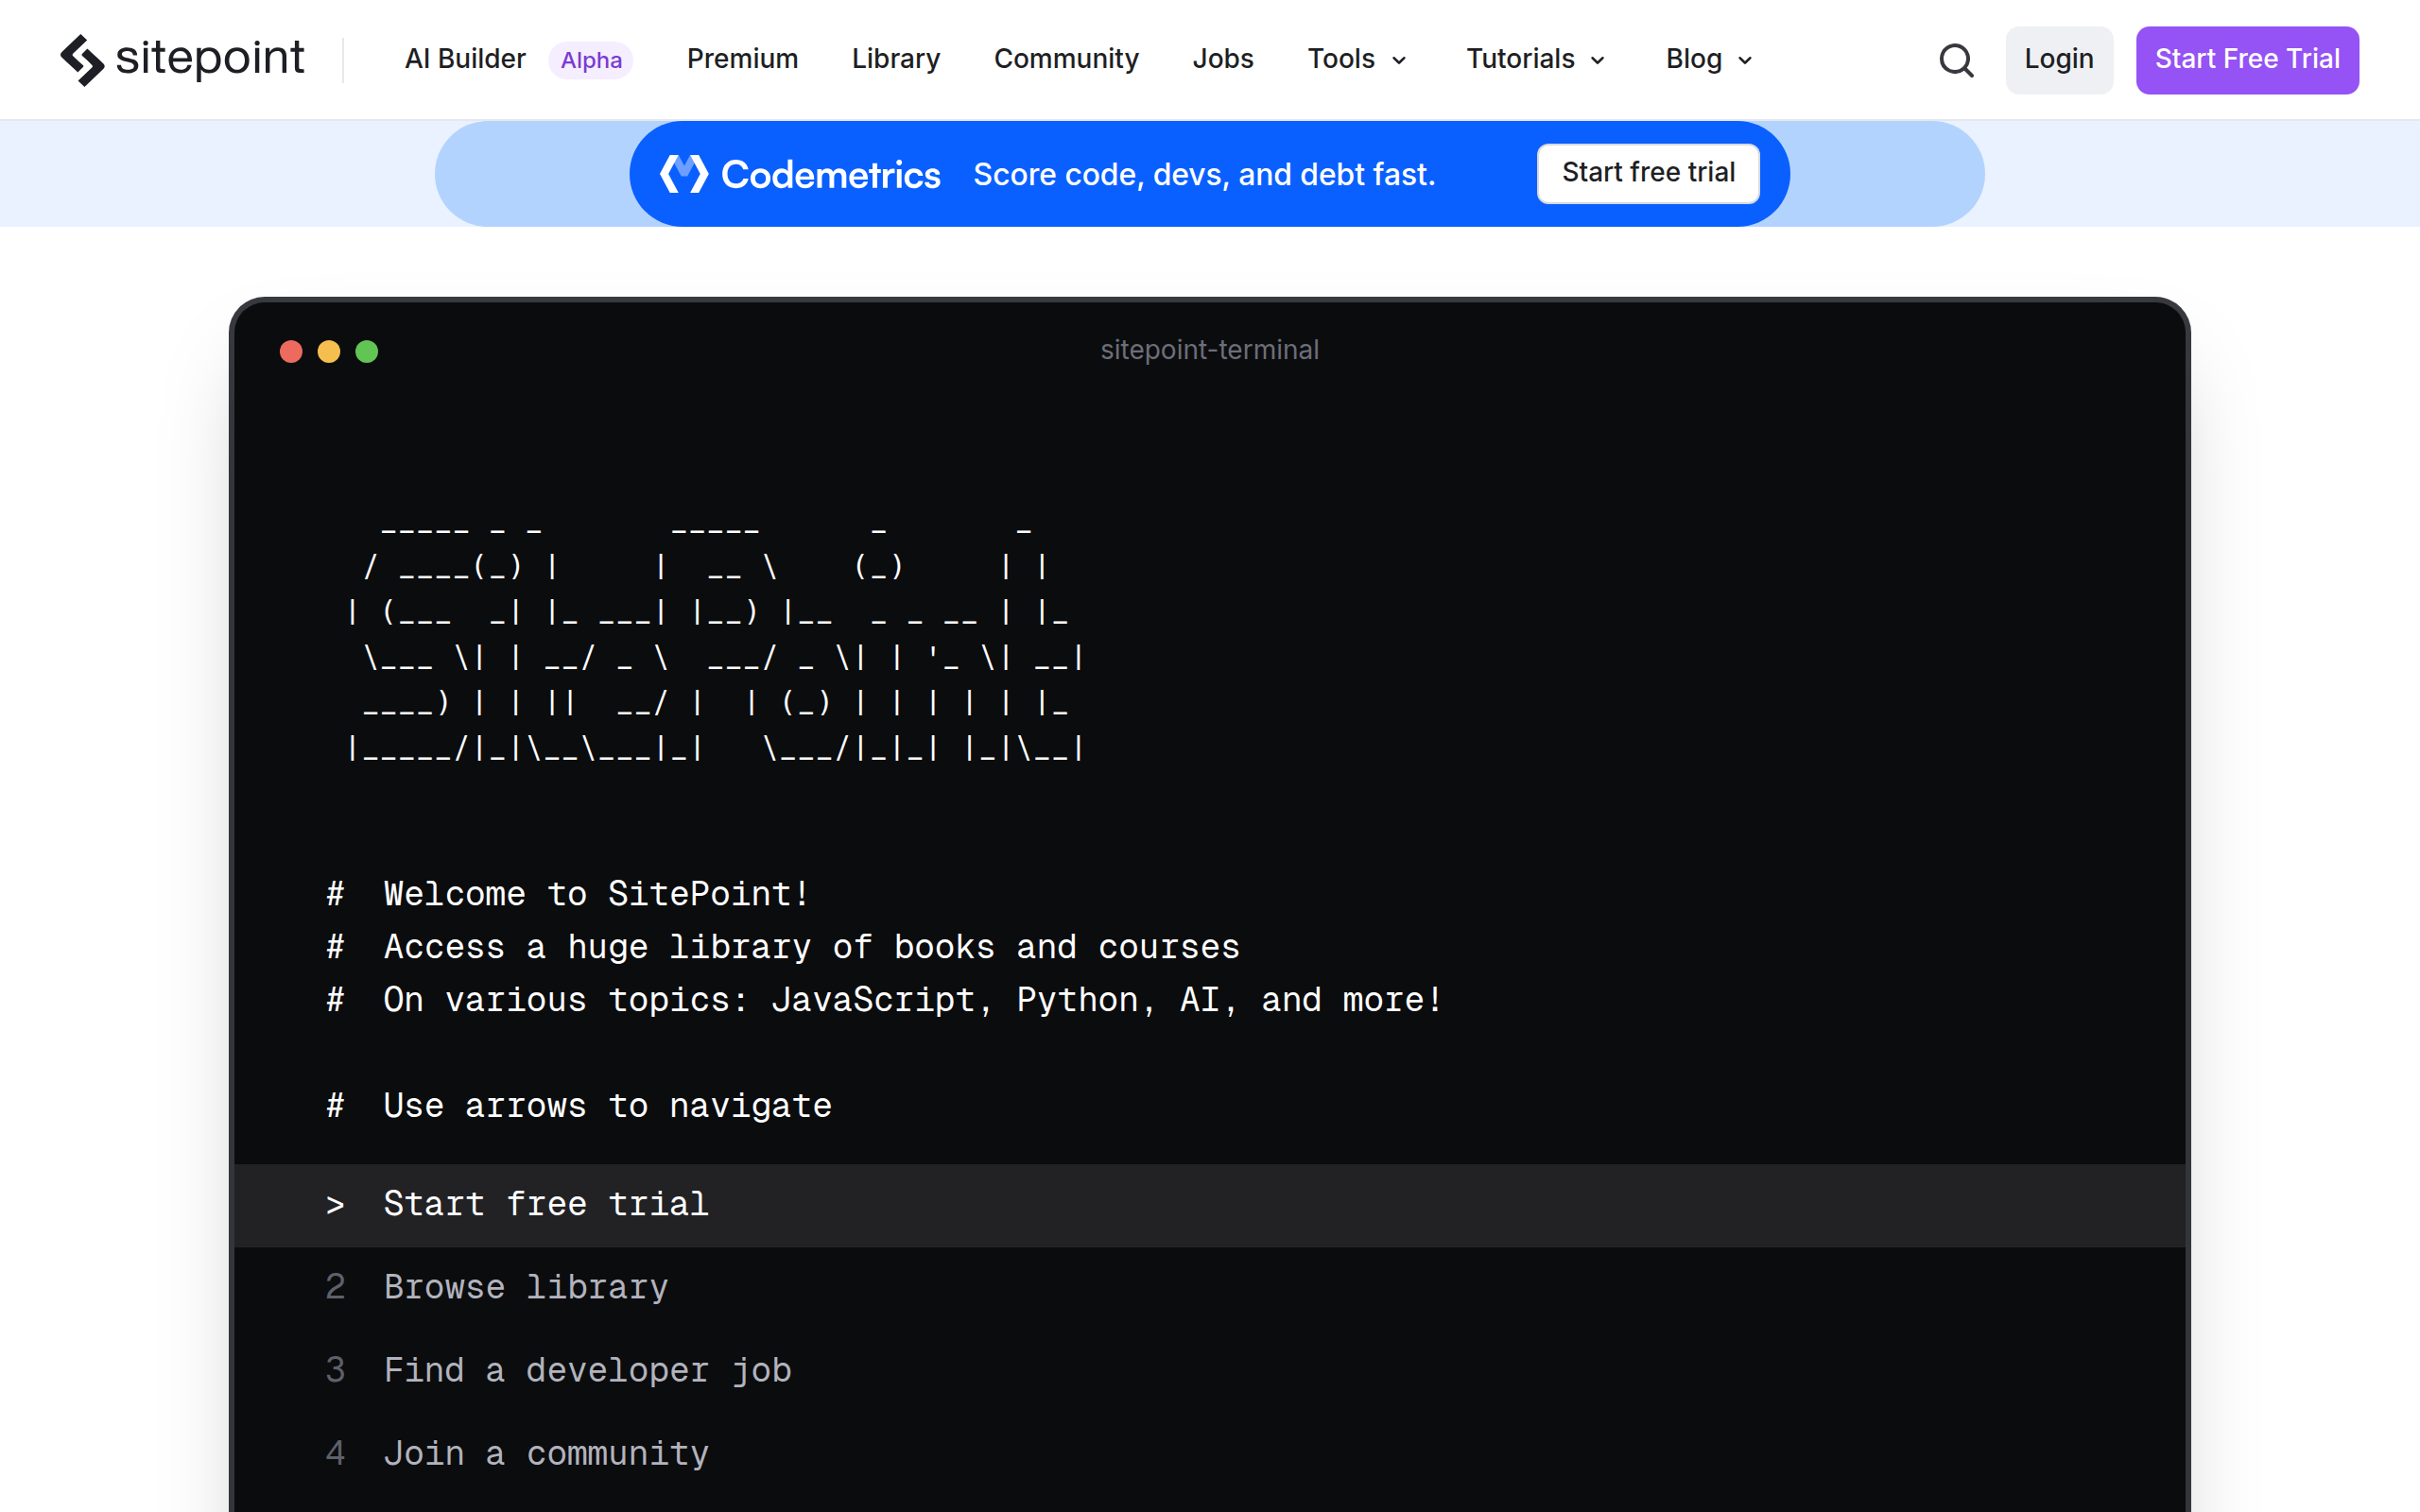2420x1512 pixels.
Task: Click the Login button
Action: tap(2059, 60)
